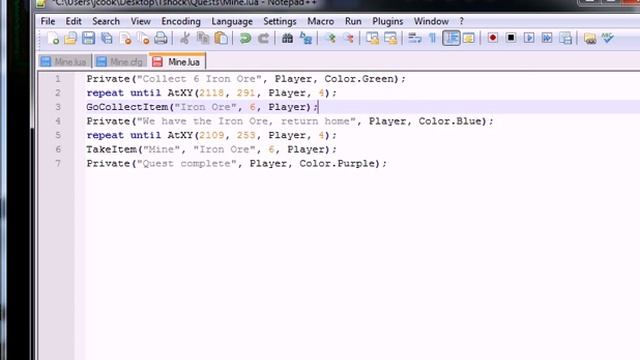Open the View menu
640x360 pixels.
pyautogui.click(x=140, y=21)
